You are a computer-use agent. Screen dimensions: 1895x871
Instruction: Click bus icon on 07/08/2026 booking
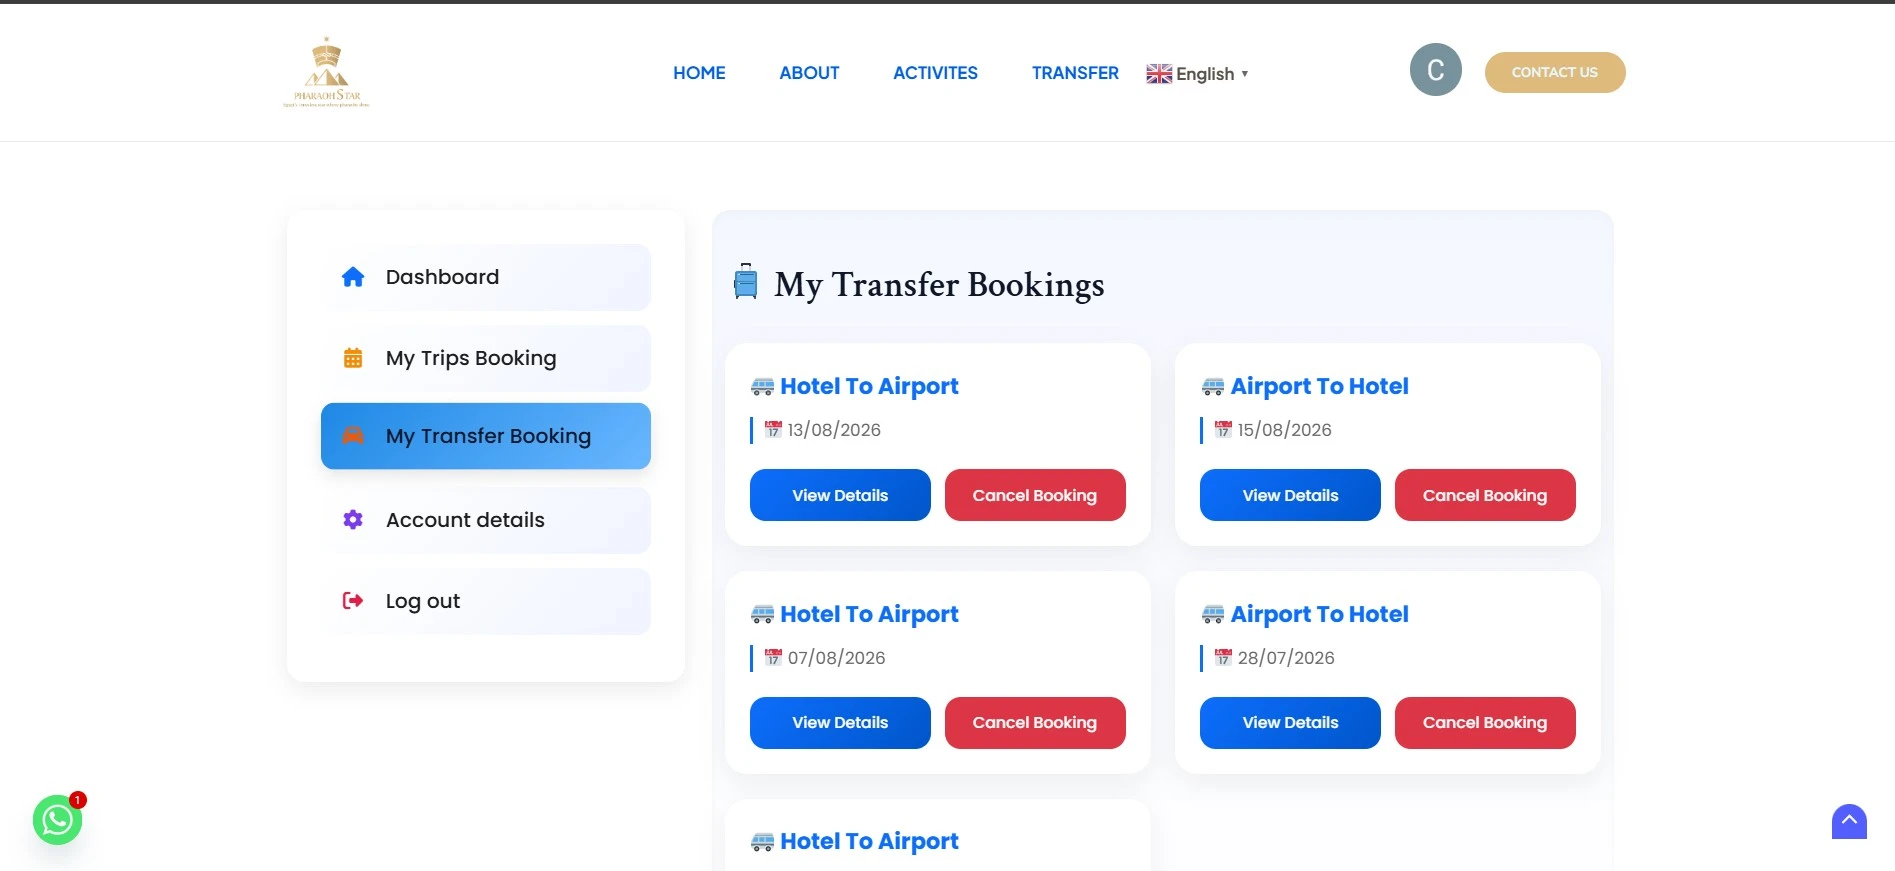pyautogui.click(x=762, y=614)
